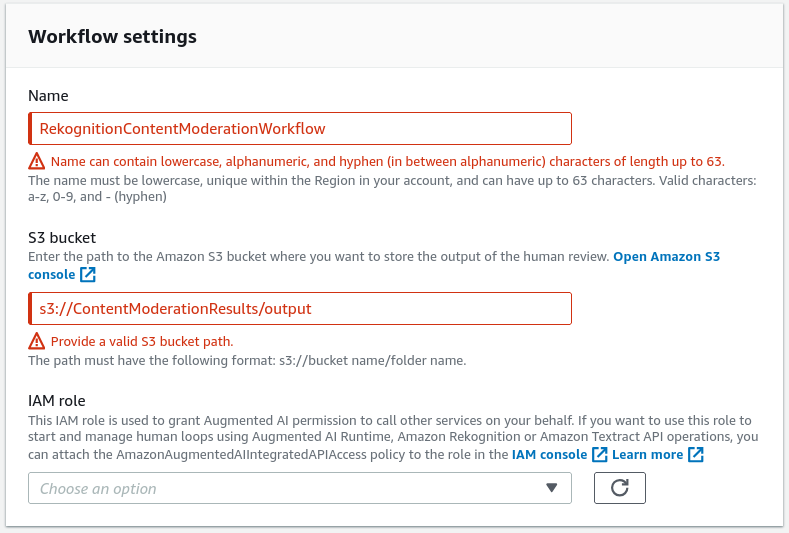This screenshot has height=533, width=789.
Task: Click the warning icon beside the Name error
Action: pos(36,161)
